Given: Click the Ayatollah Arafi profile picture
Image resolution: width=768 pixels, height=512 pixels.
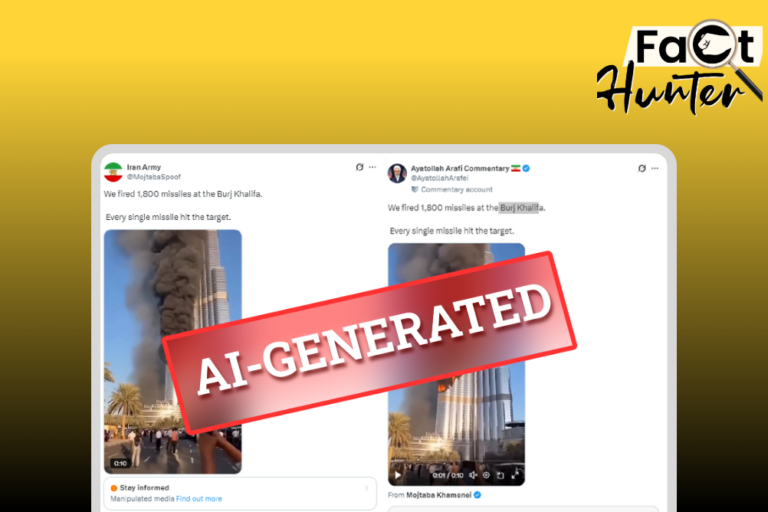Looking at the screenshot, I should click(x=397, y=173).
